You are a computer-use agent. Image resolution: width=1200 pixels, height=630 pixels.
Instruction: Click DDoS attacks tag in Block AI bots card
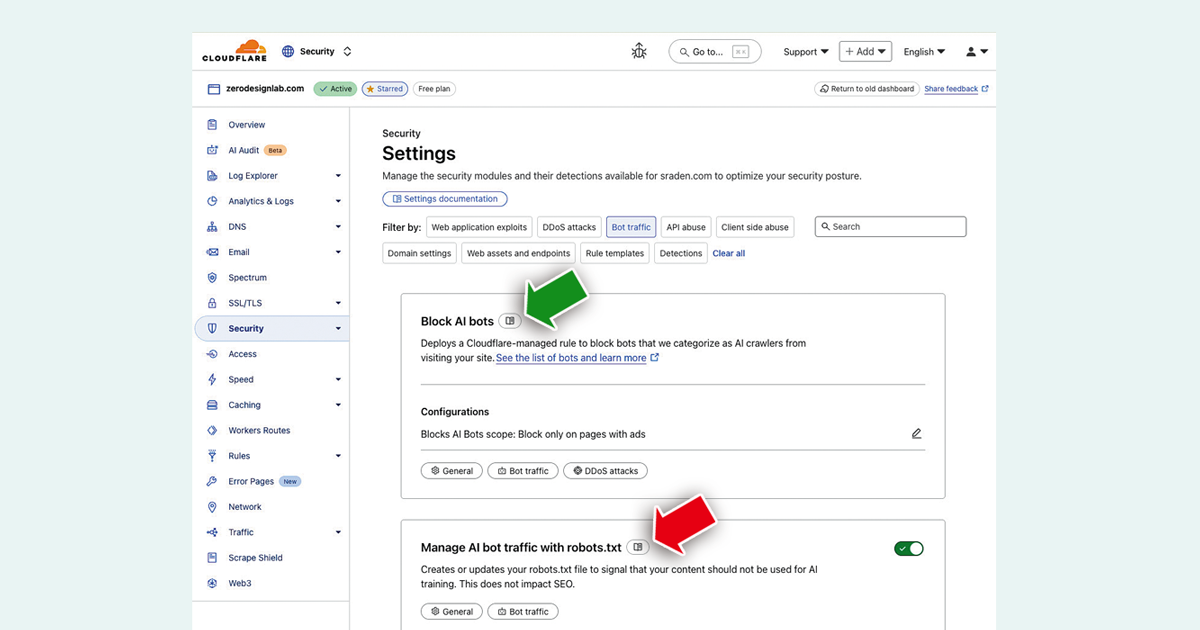(x=606, y=470)
